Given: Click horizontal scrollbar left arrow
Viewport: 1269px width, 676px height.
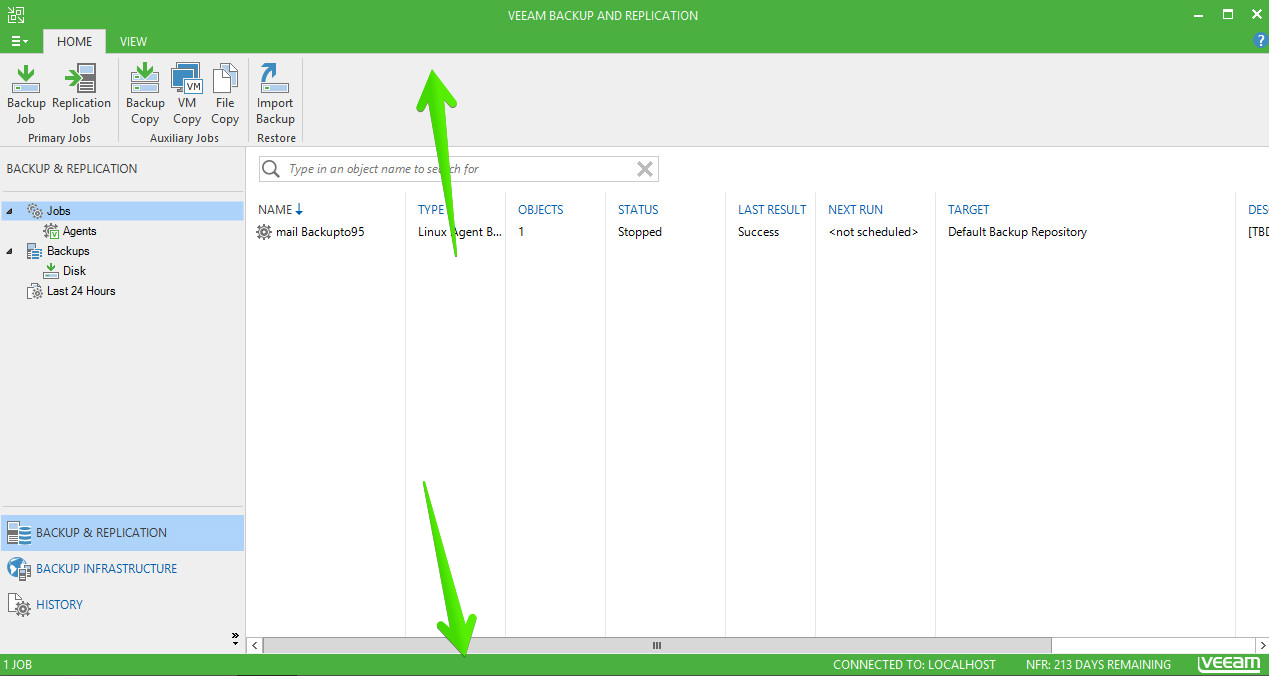Looking at the screenshot, I should click(x=254, y=646).
